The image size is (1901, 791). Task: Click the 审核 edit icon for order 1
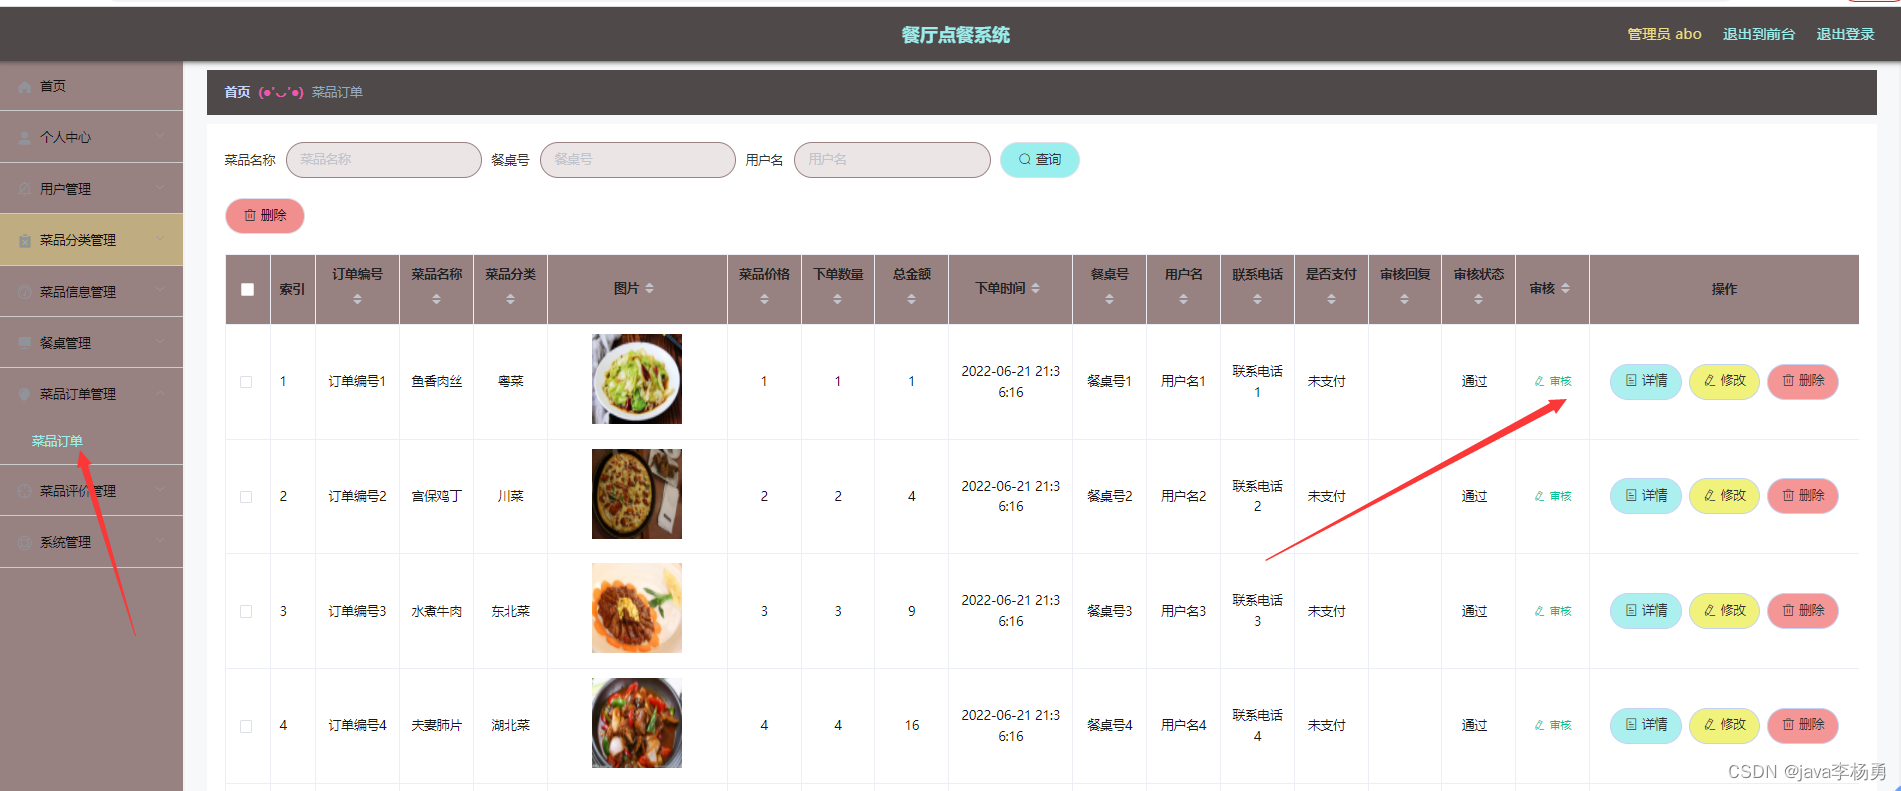click(x=1540, y=381)
